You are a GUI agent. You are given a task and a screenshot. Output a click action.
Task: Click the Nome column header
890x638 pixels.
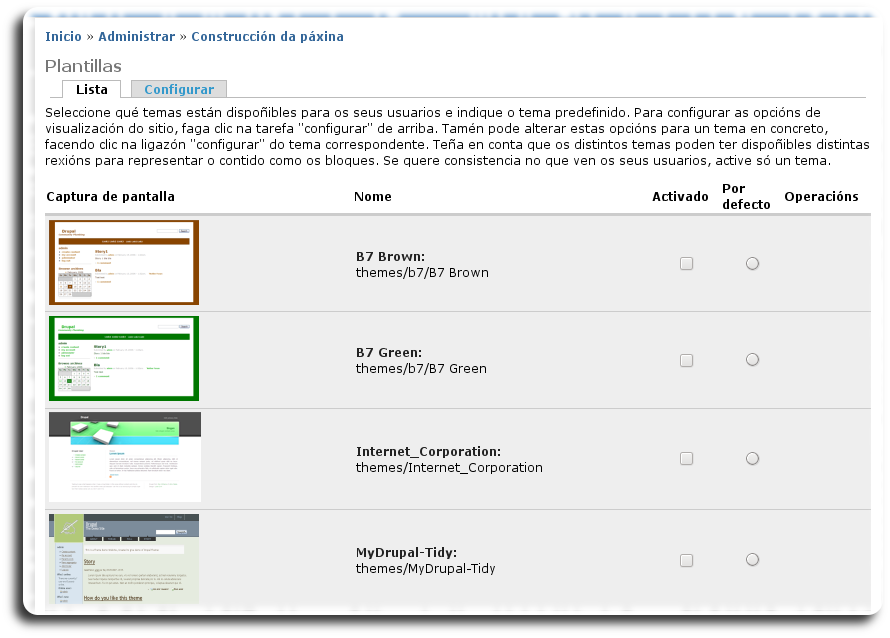pos(372,197)
